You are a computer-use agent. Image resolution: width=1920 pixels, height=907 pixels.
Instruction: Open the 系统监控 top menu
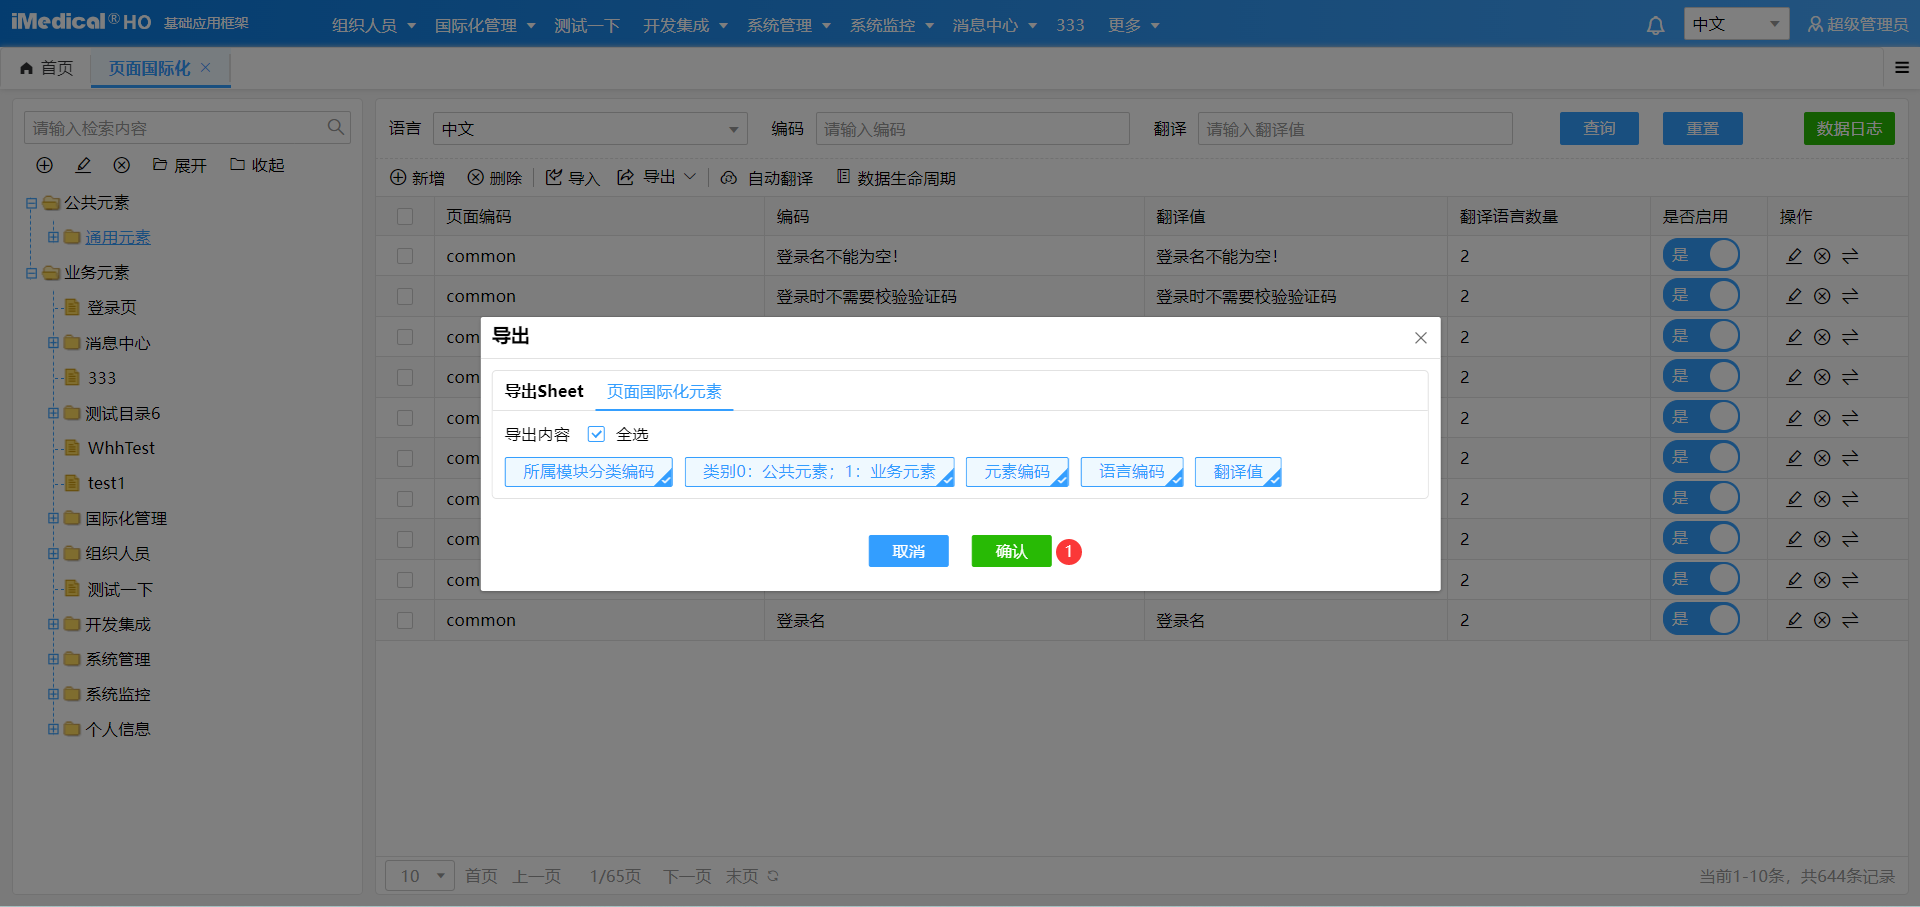click(x=892, y=25)
